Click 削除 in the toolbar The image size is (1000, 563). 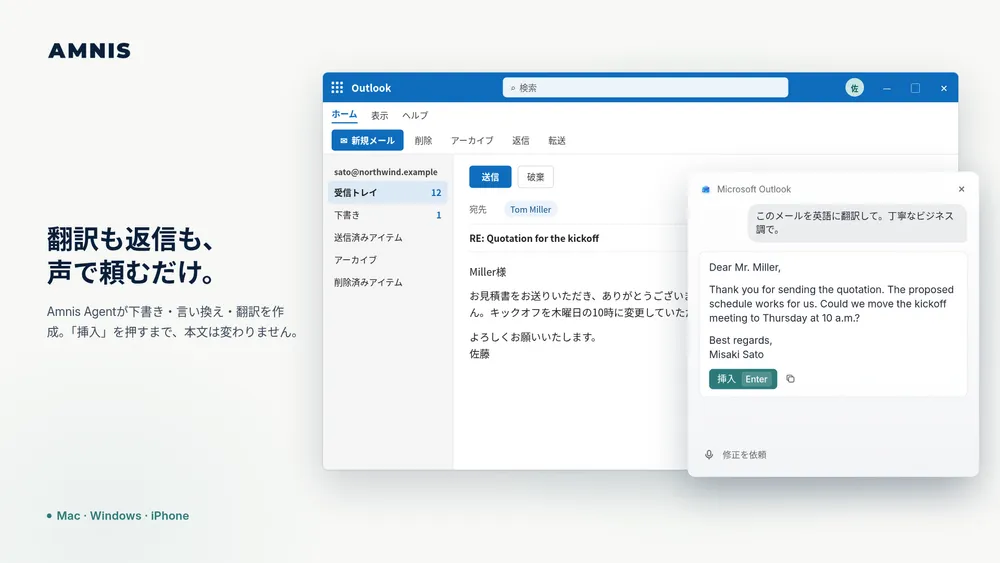pyautogui.click(x=423, y=140)
